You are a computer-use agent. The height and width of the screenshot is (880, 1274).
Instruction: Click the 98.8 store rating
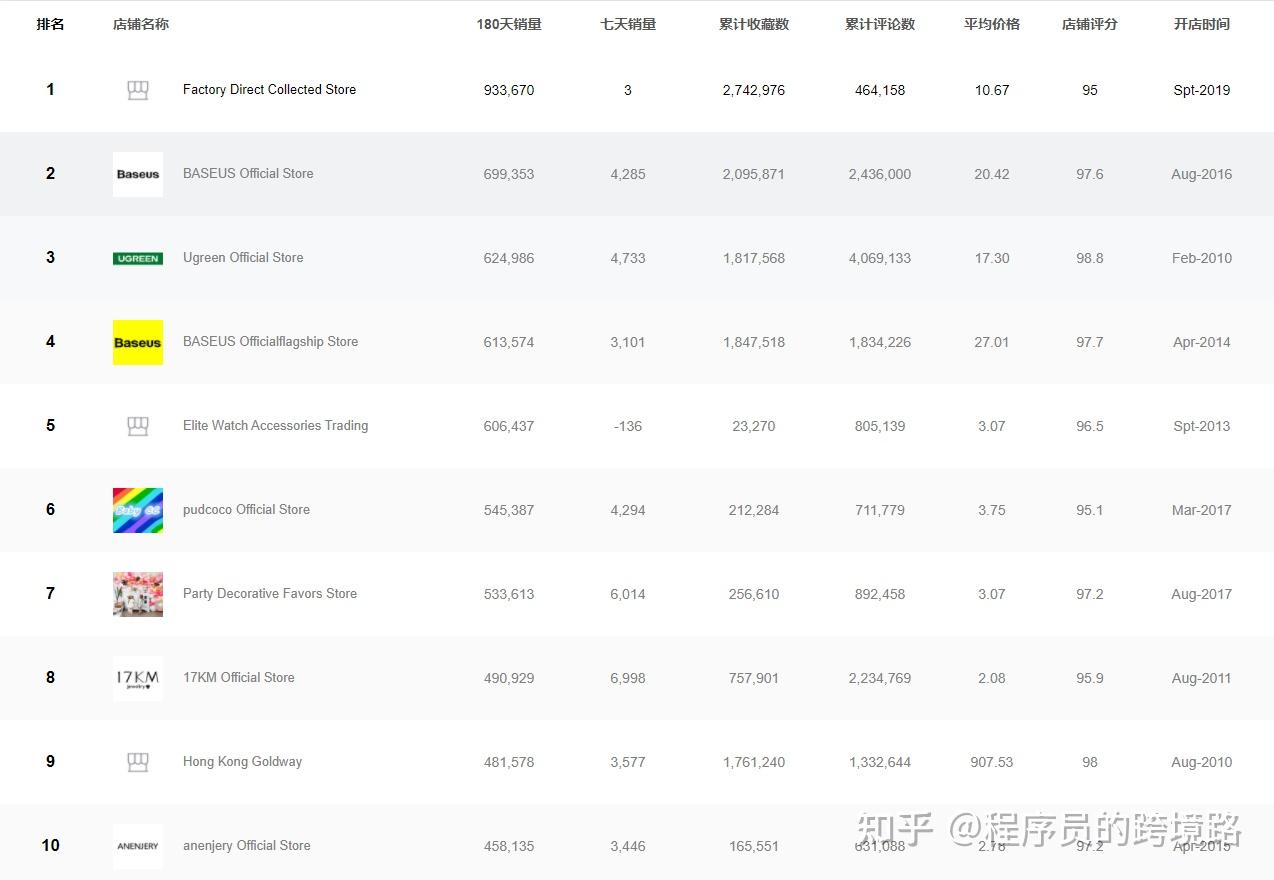click(1090, 258)
